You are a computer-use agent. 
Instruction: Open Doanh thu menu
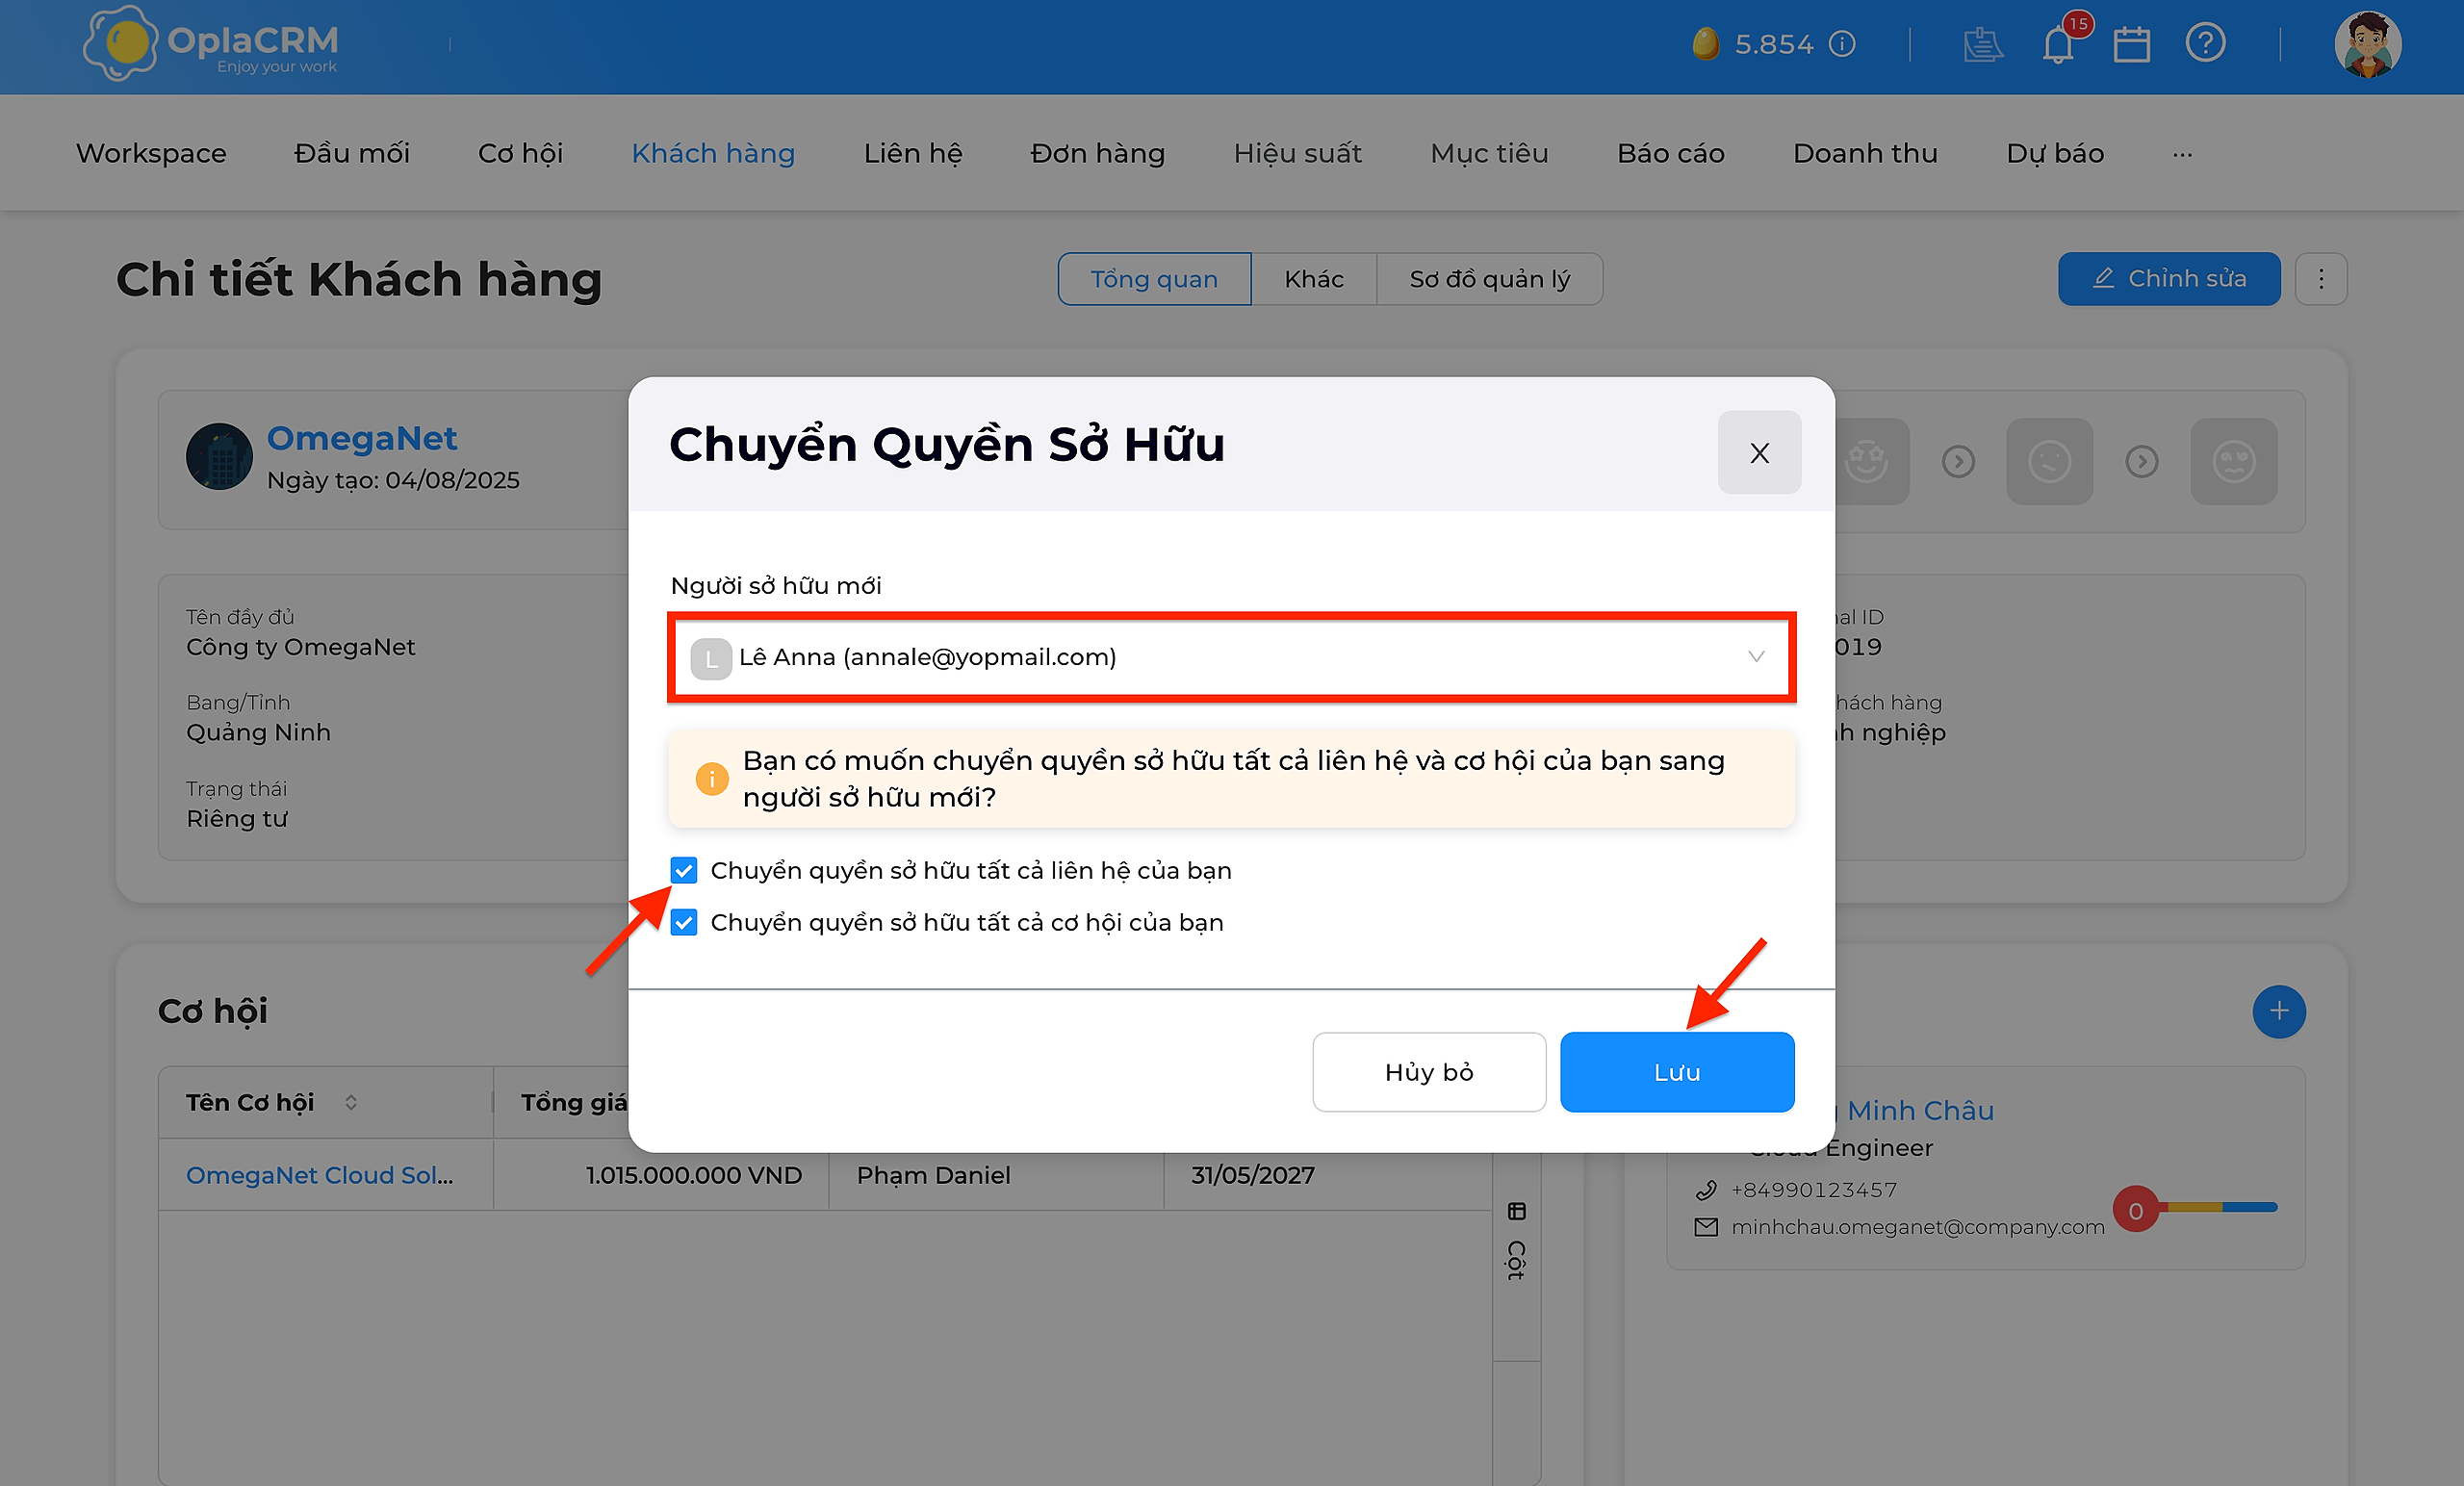click(1865, 153)
